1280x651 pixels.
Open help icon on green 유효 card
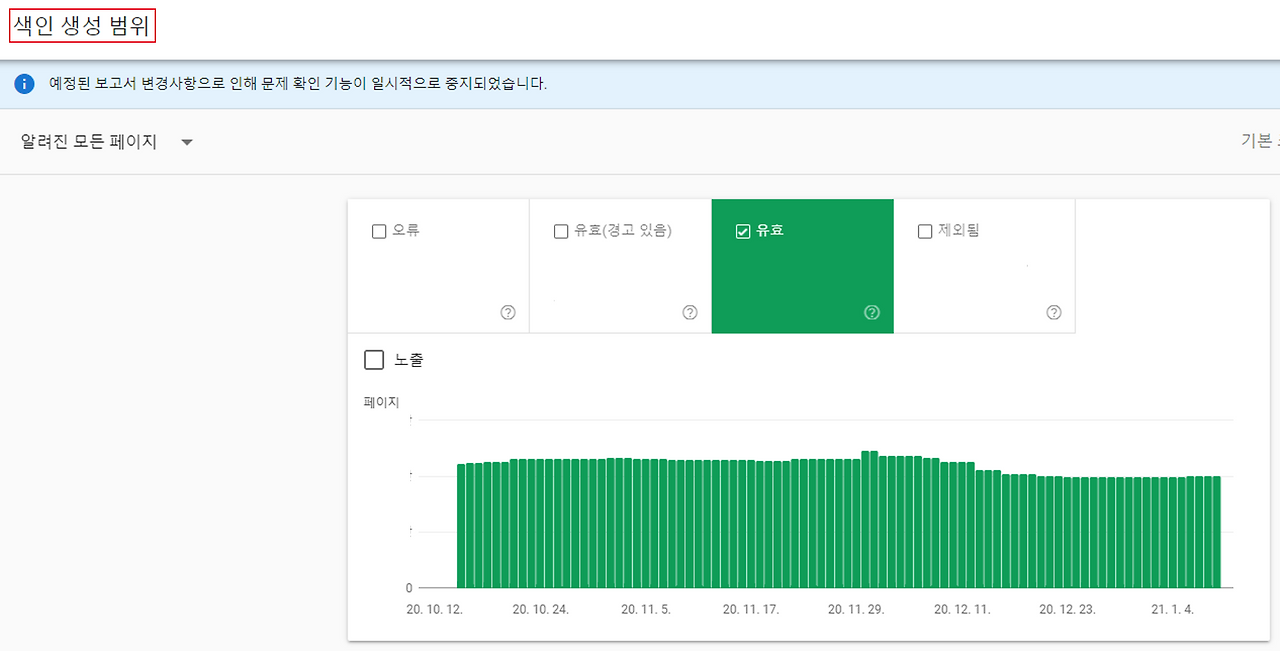(x=872, y=313)
